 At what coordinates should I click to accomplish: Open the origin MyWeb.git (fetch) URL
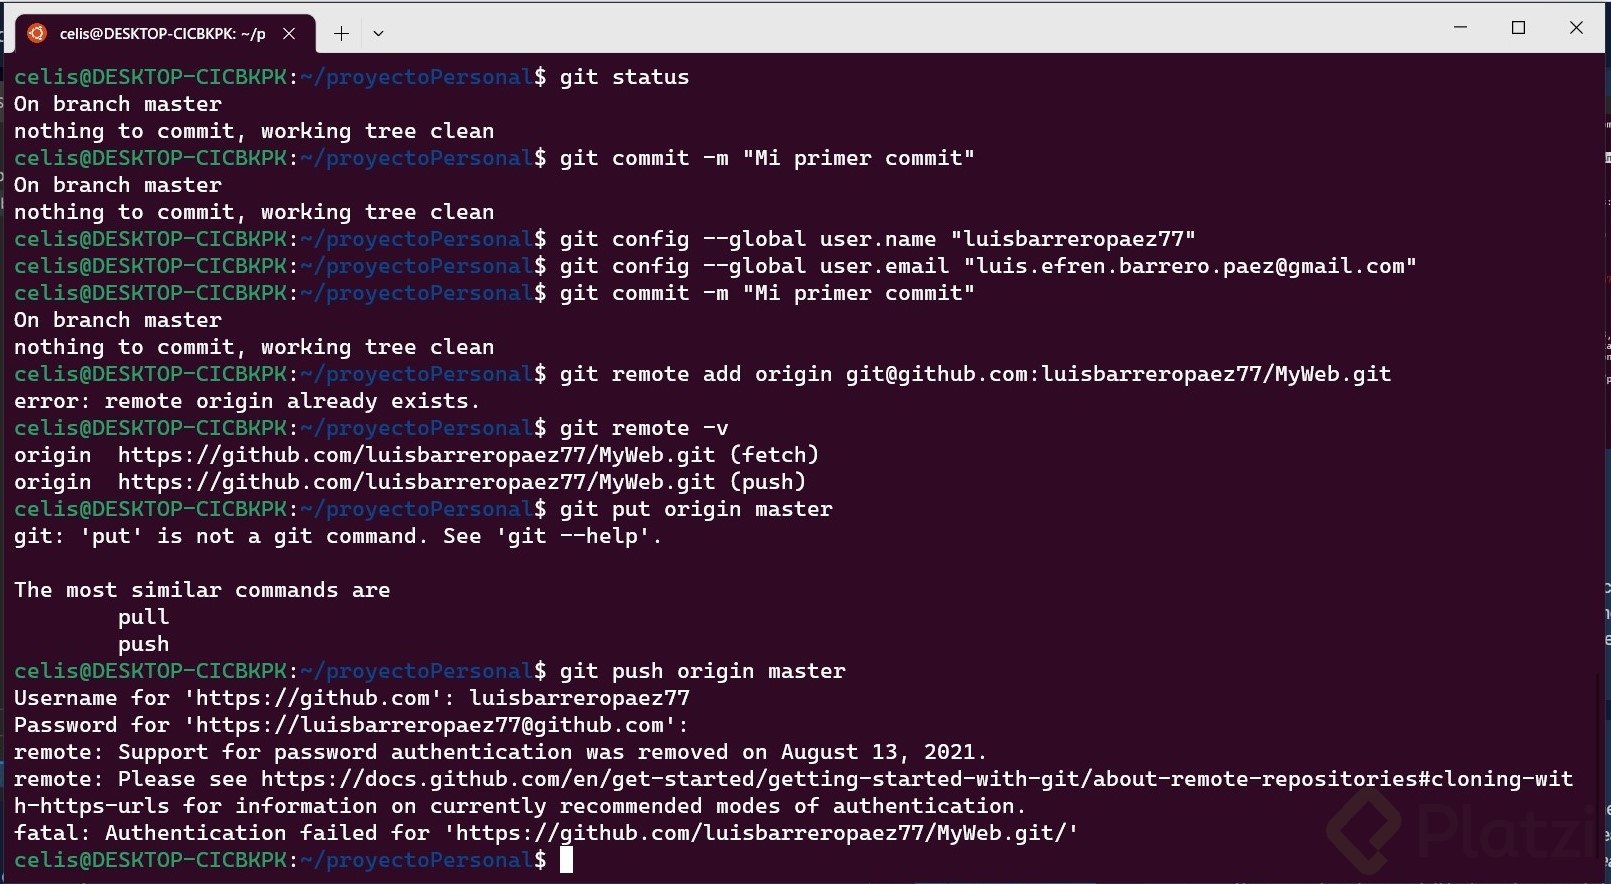[x=416, y=455]
